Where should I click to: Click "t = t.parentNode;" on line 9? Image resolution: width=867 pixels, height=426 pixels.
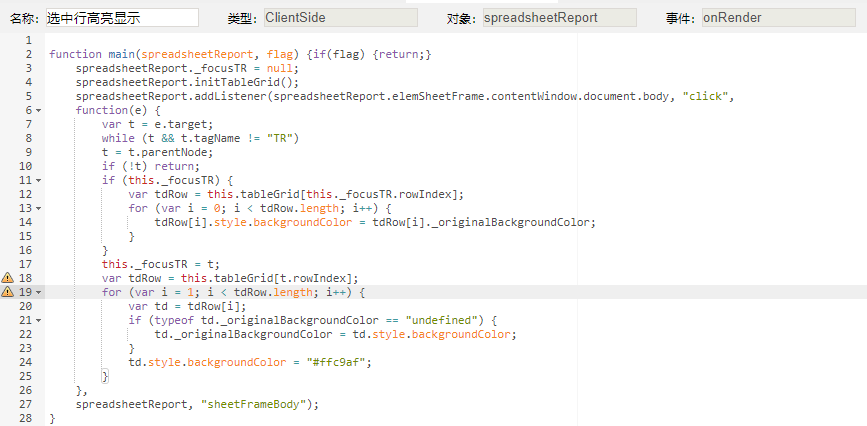pos(157,152)
